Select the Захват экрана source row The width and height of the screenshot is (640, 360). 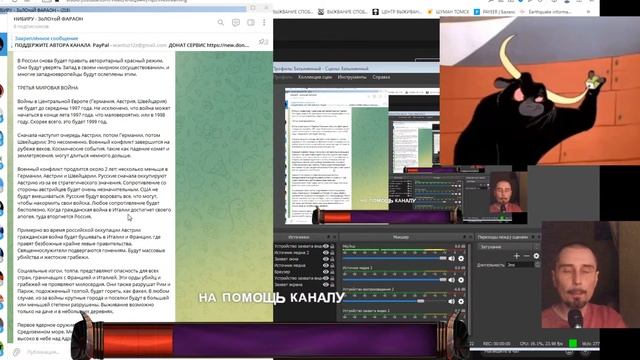(305, 284)
